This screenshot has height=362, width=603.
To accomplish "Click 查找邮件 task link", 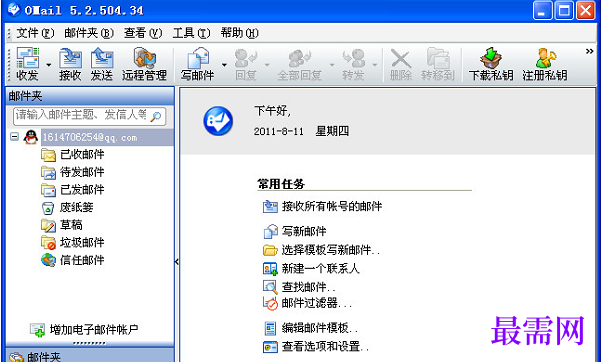I will (308, 287).
